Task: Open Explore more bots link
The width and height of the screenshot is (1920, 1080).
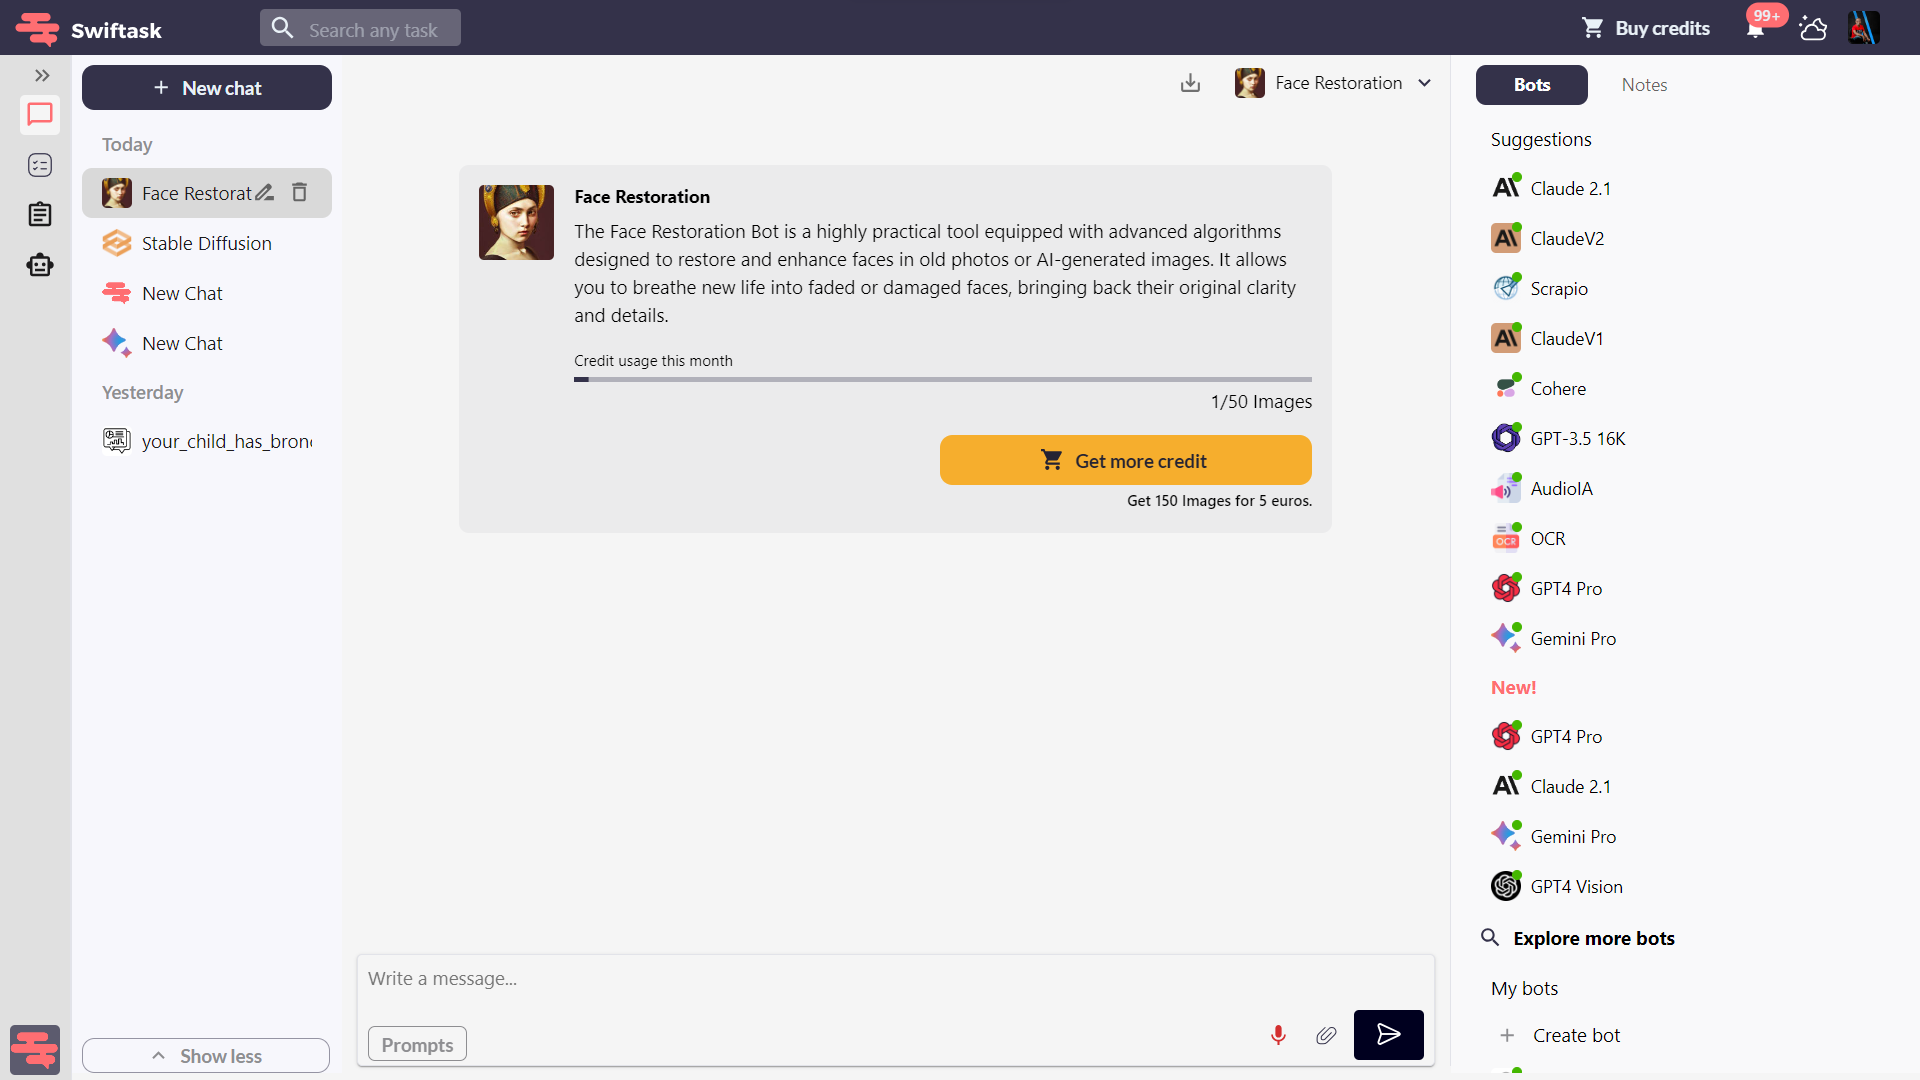Action: pyautogui.click(x=1593, y=938)
